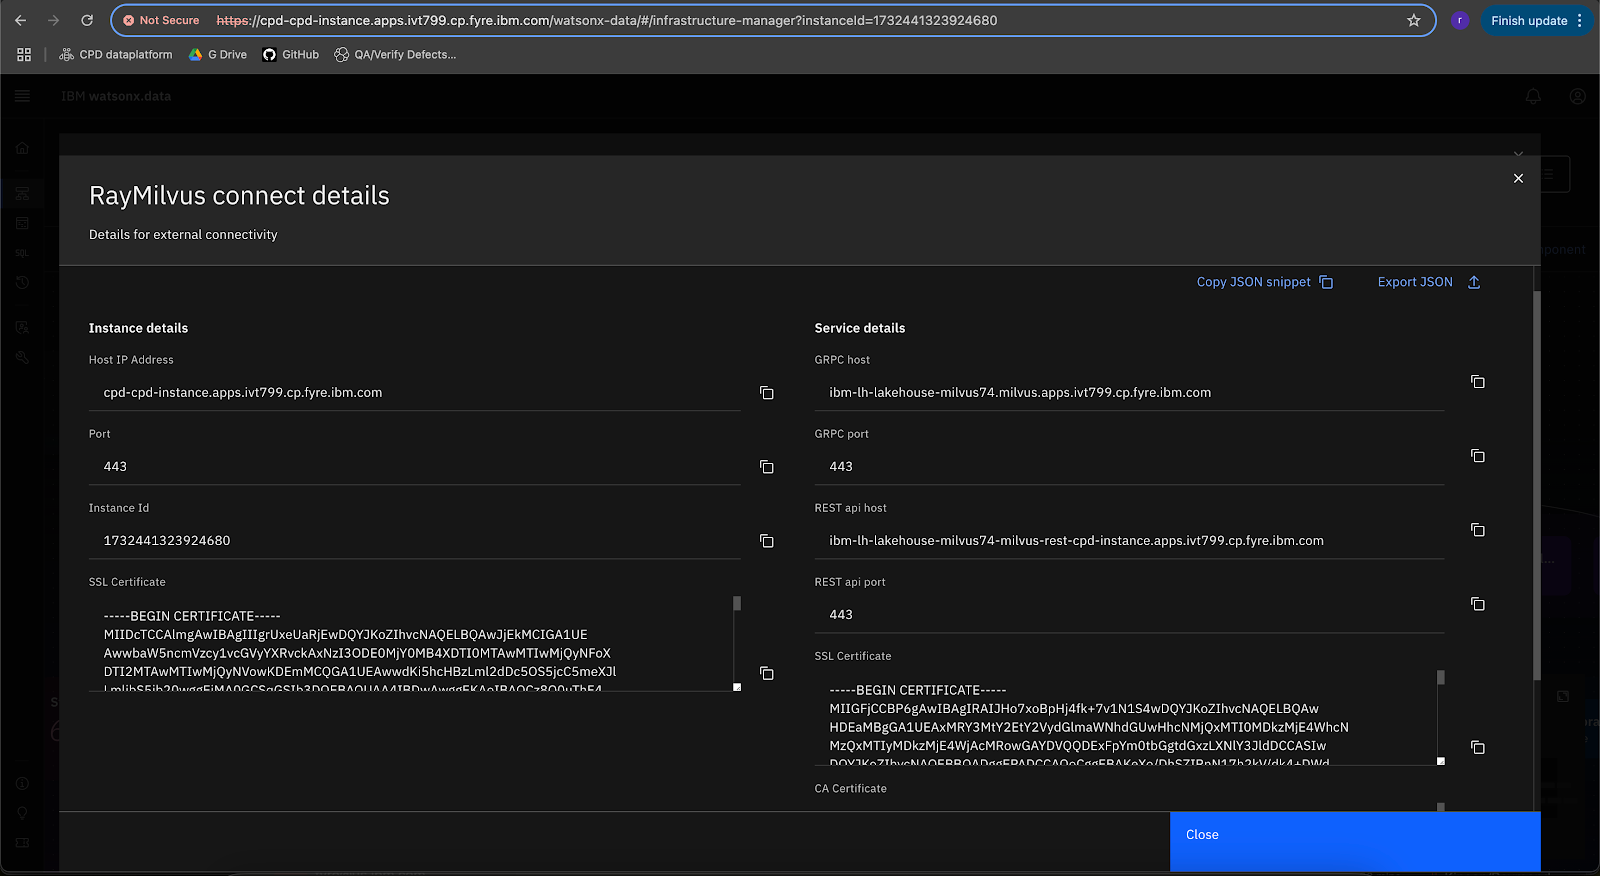
Task: Click the Not Secure site indicator
Action: click(161, 20)
